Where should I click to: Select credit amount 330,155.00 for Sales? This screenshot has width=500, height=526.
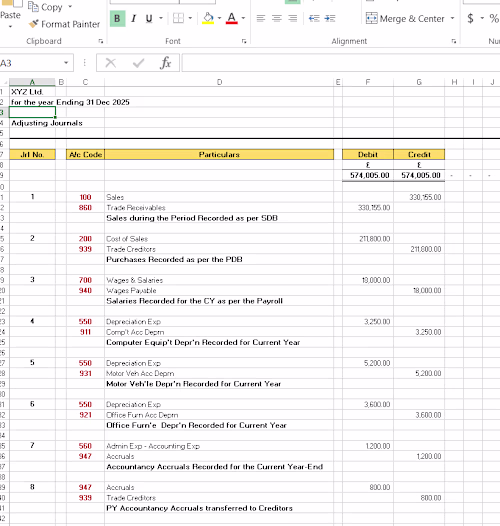click(x=419, y=197)
